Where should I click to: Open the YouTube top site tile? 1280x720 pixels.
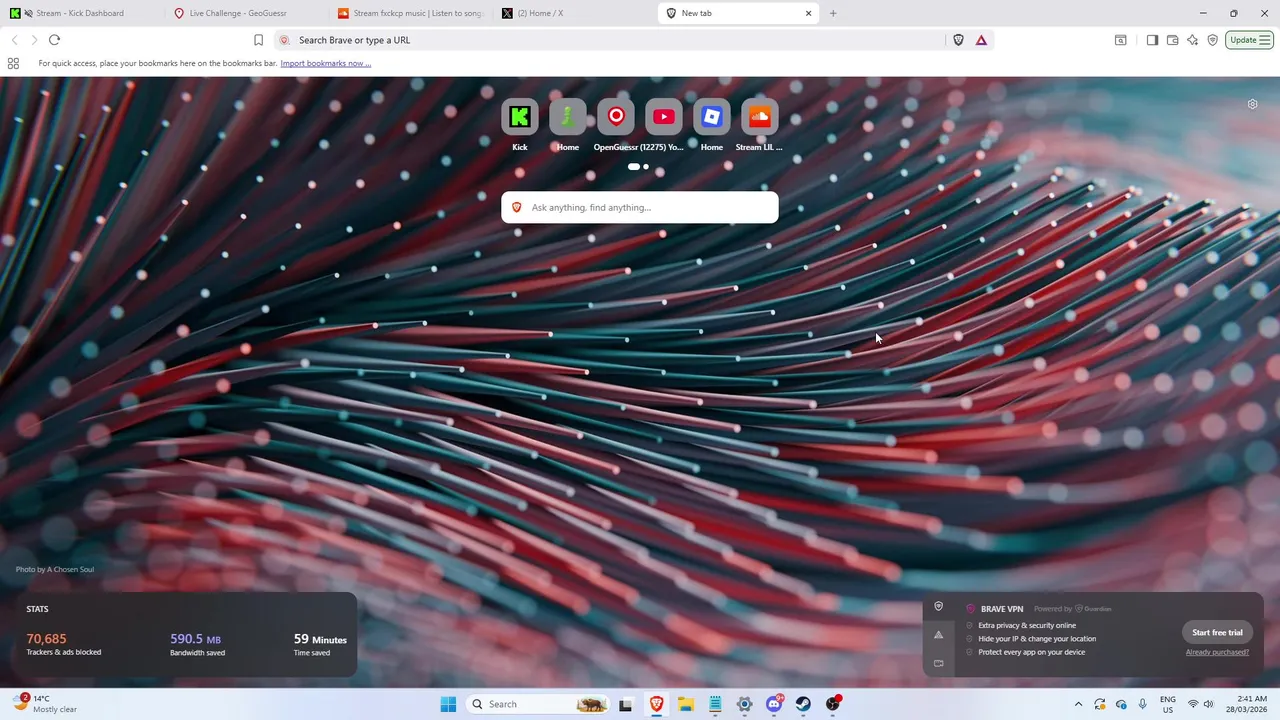coord(664,117)
